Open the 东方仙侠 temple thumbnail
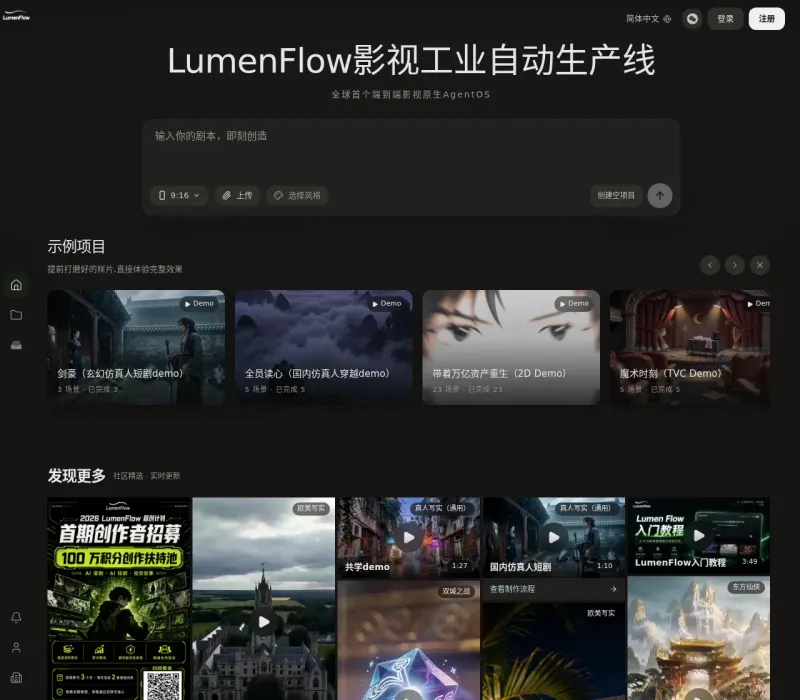The image size is (800, 700). [x=698, y=638]
